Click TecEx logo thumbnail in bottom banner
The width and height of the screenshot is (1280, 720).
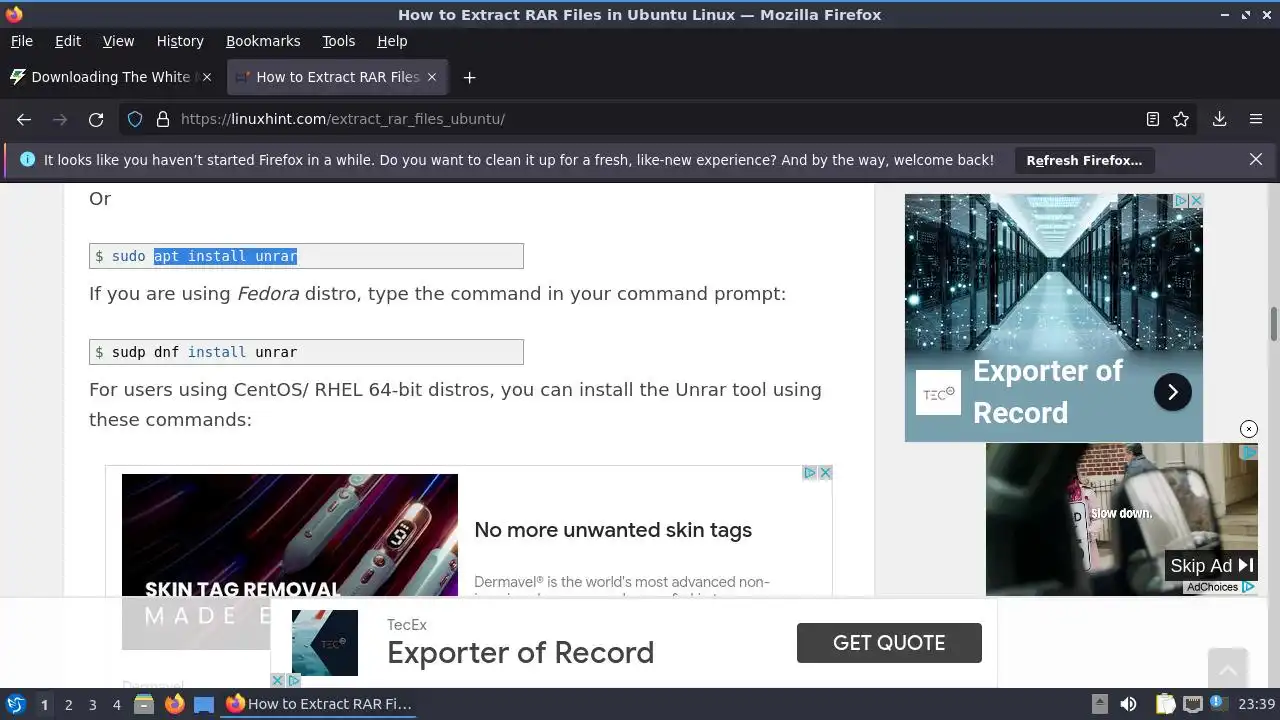(325, 643)
